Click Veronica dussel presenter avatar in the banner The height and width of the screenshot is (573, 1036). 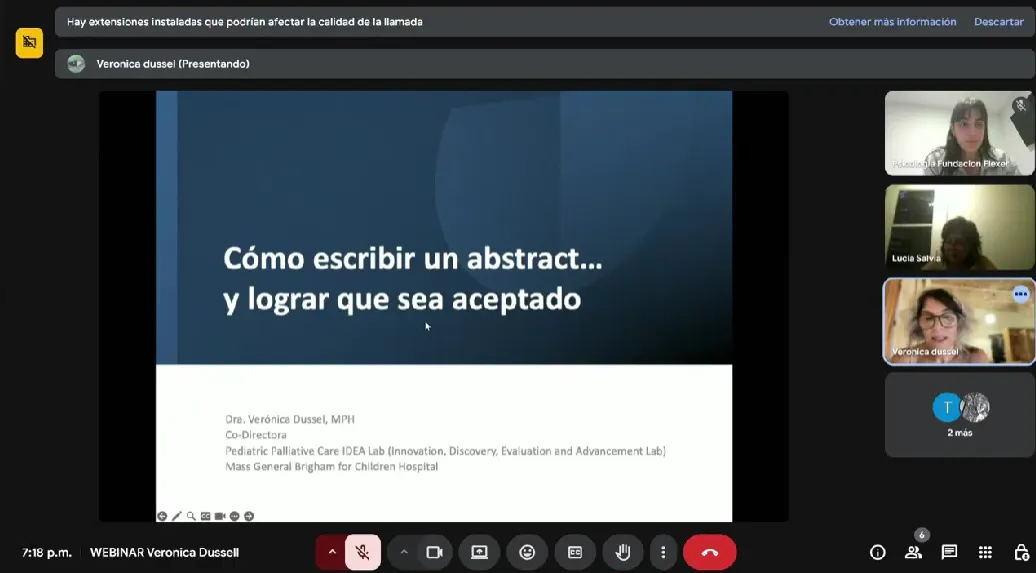pos(77,64)
